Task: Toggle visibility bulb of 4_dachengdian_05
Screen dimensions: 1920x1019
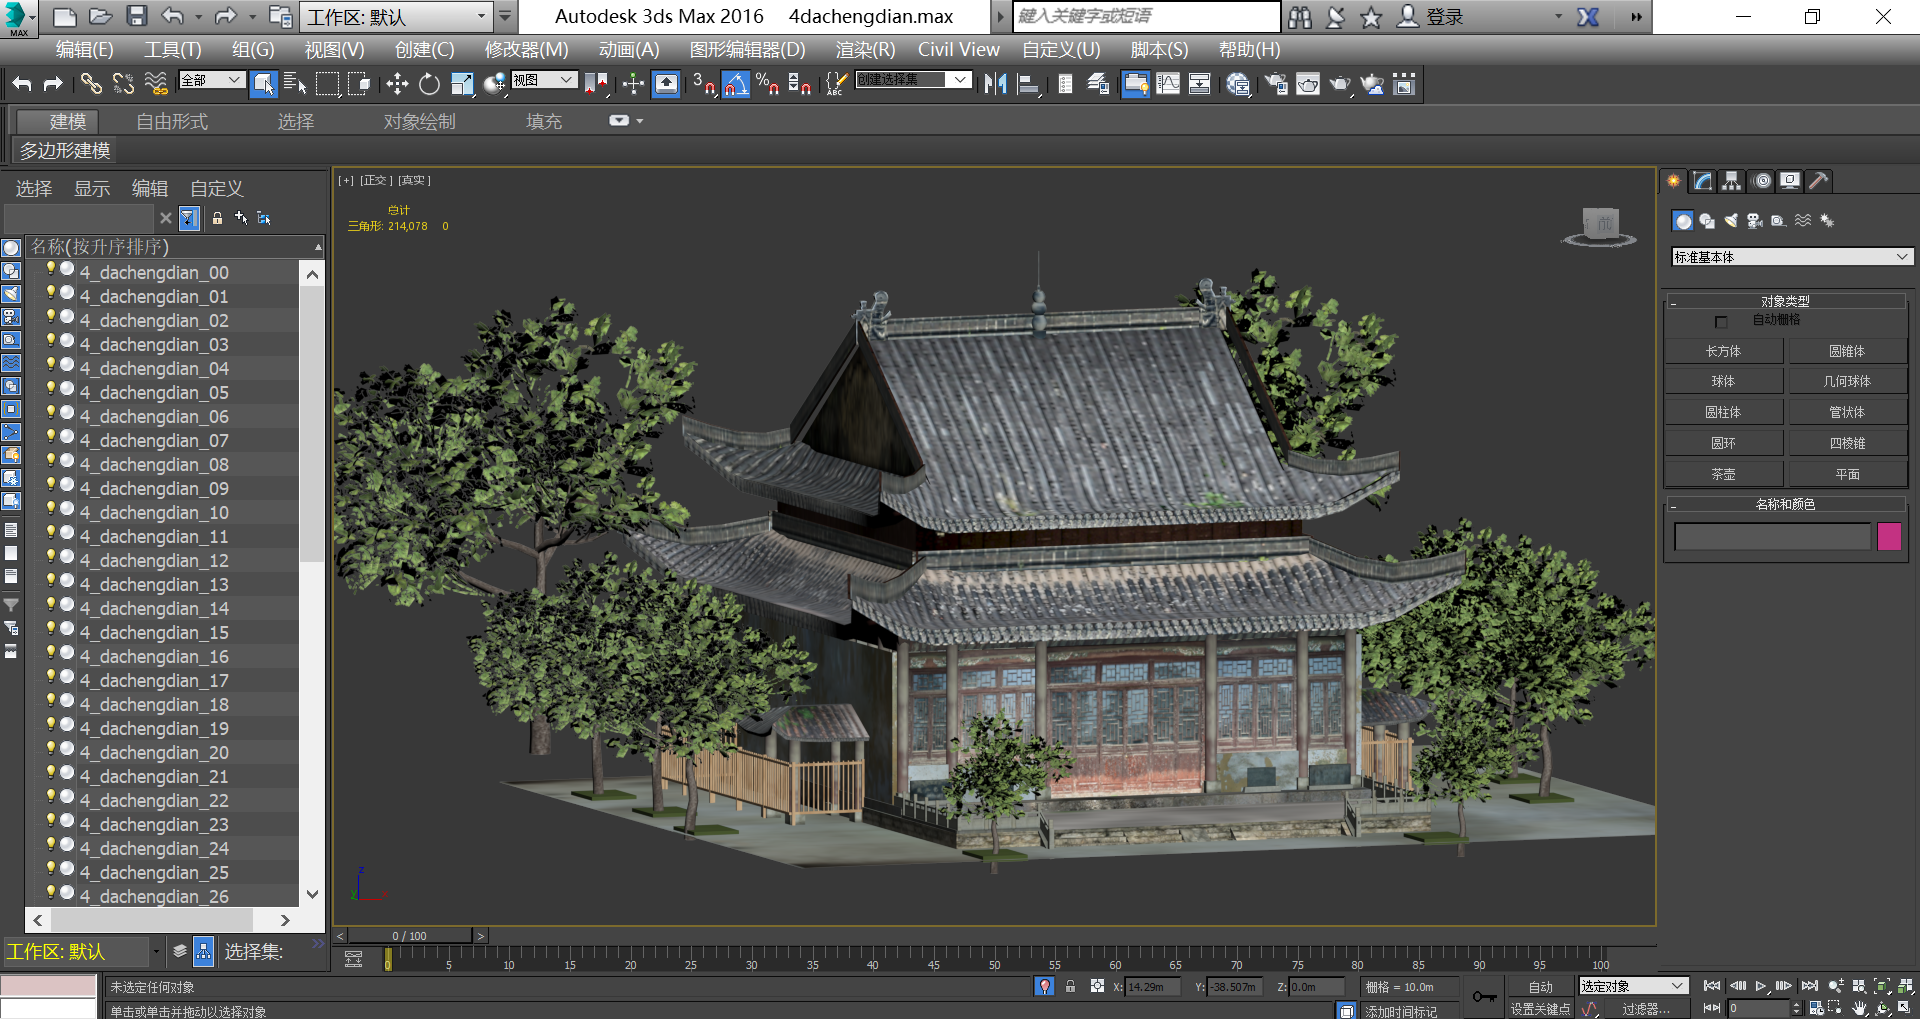Action: tap(51, 389)
